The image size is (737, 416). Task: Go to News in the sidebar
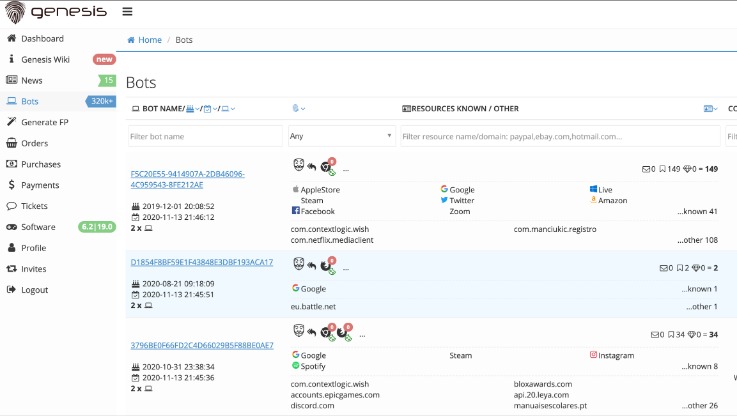[x=31, y=80]
